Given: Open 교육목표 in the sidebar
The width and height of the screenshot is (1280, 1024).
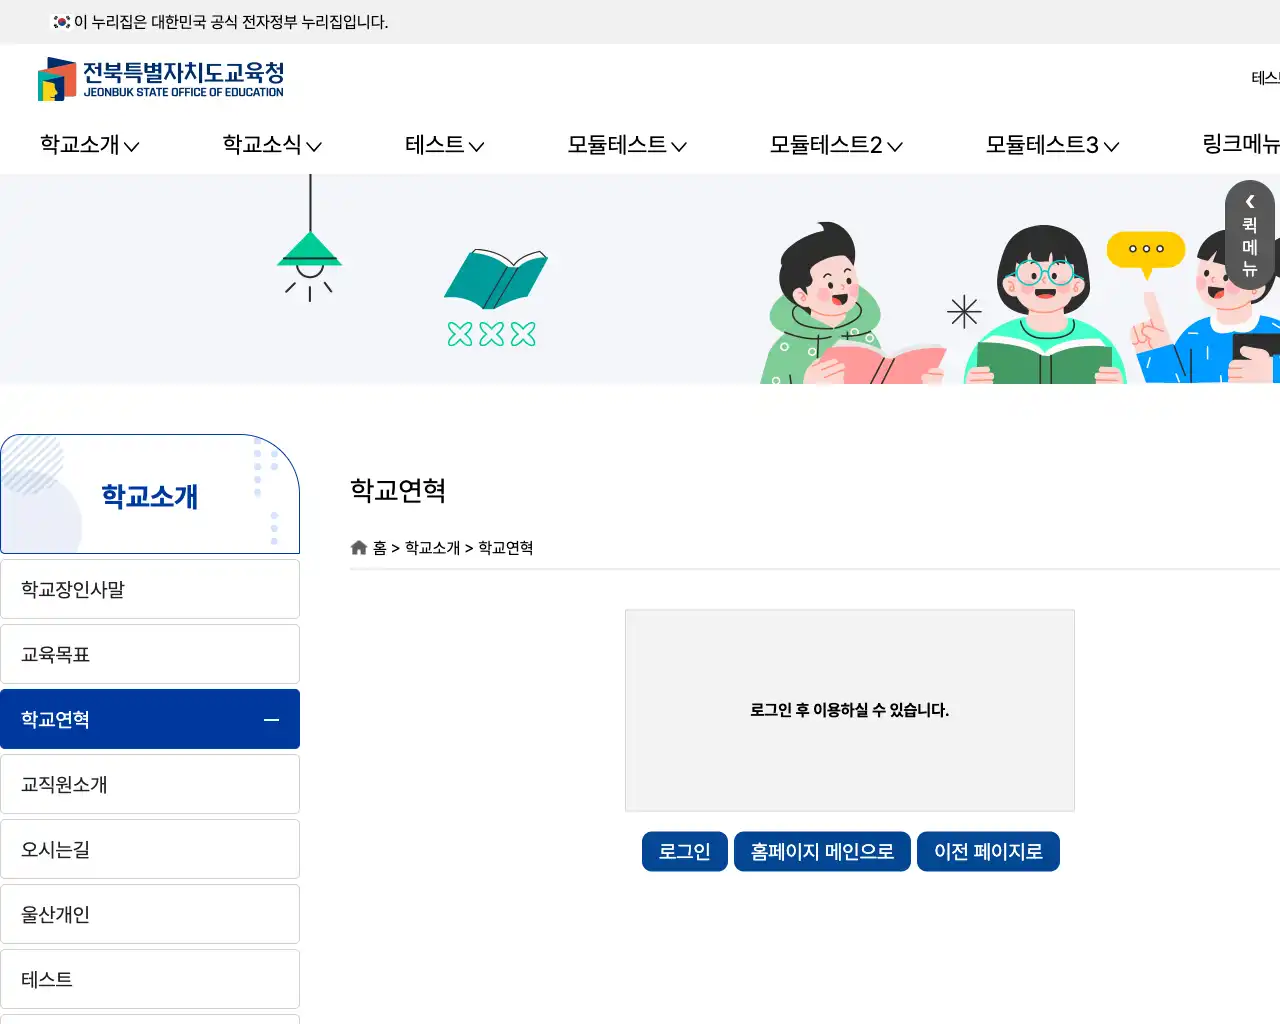Looking at the screenshot, I should pyautogui.click(x=150, y=654).
